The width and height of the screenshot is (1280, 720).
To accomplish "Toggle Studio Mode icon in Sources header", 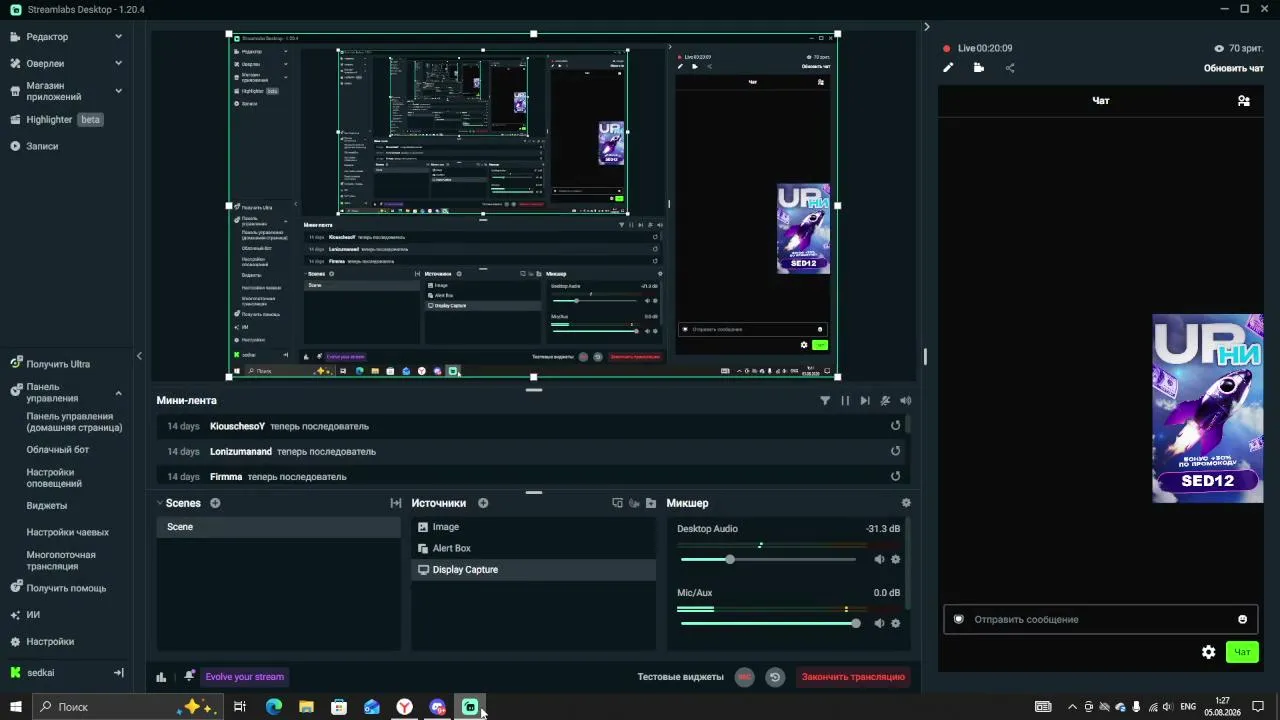I will [x=617, y=503].
